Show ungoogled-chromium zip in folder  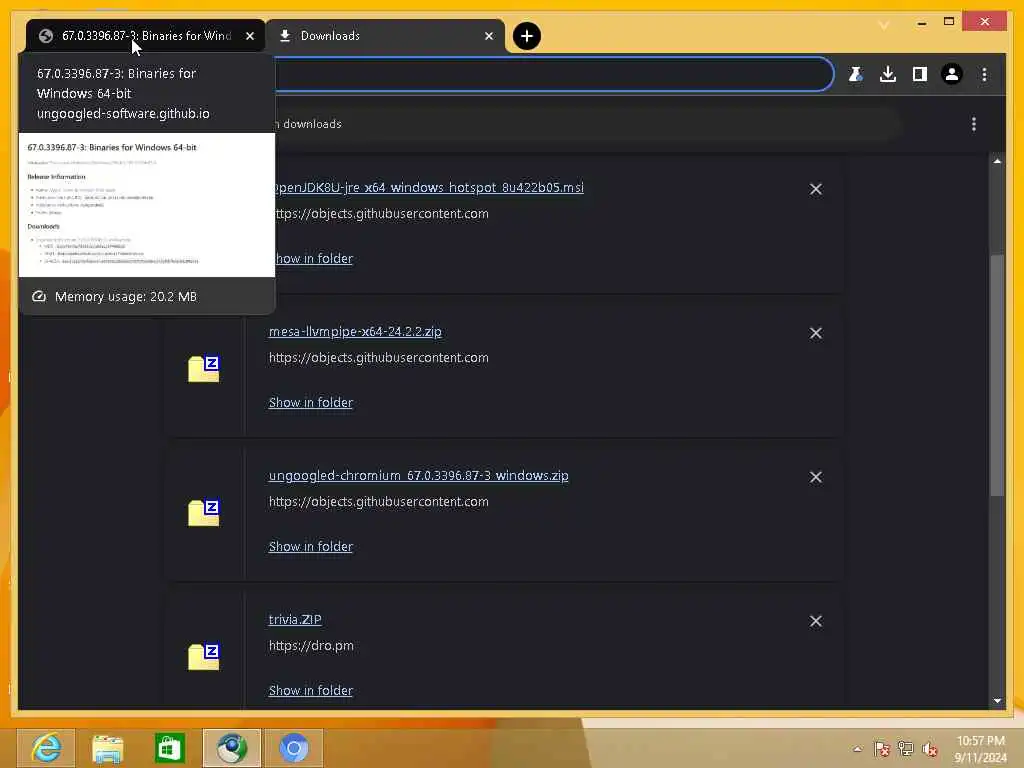point(311,547)
